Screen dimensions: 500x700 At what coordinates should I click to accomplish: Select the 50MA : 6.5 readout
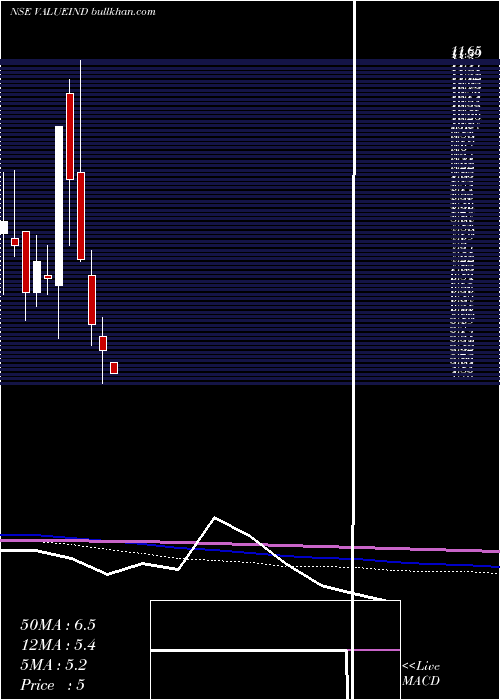[58, 625]
